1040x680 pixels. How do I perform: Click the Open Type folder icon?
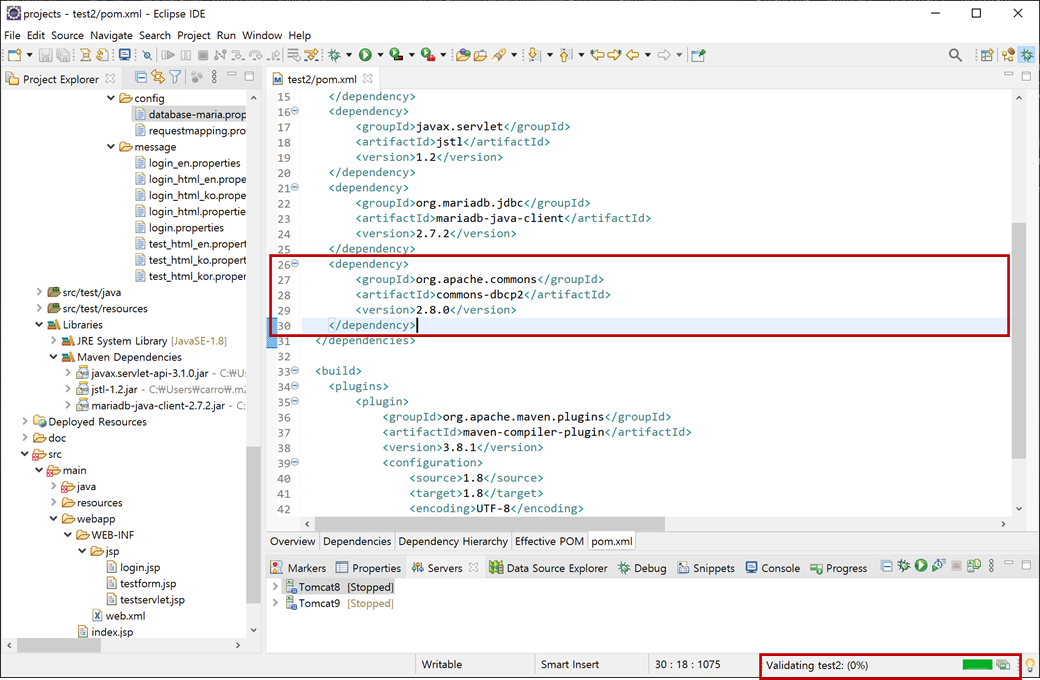coord(463,55)
